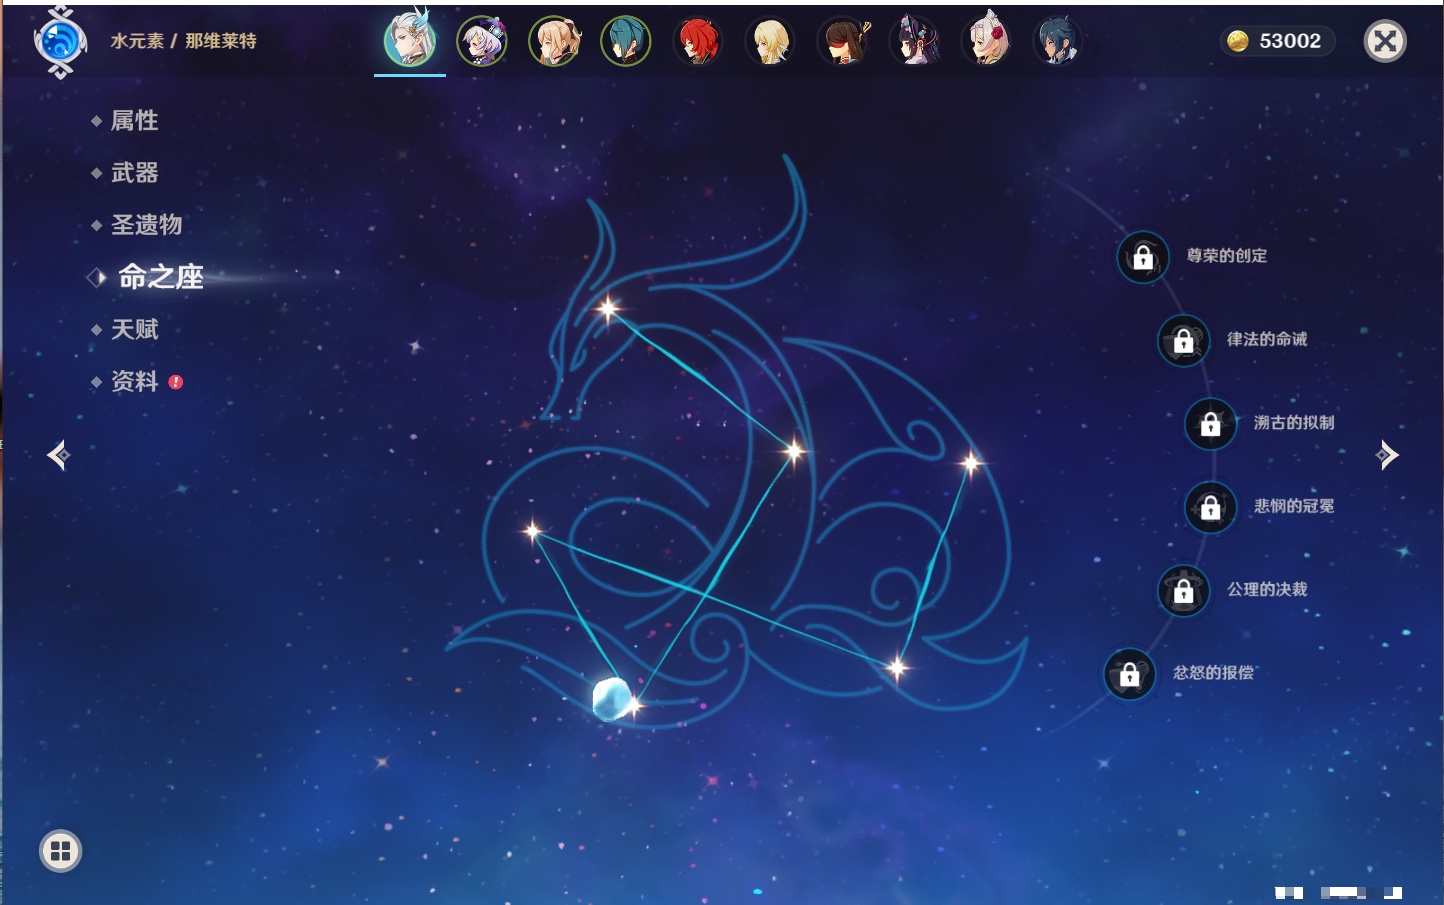Select the teal-haired character avatar

pos(626,41)
